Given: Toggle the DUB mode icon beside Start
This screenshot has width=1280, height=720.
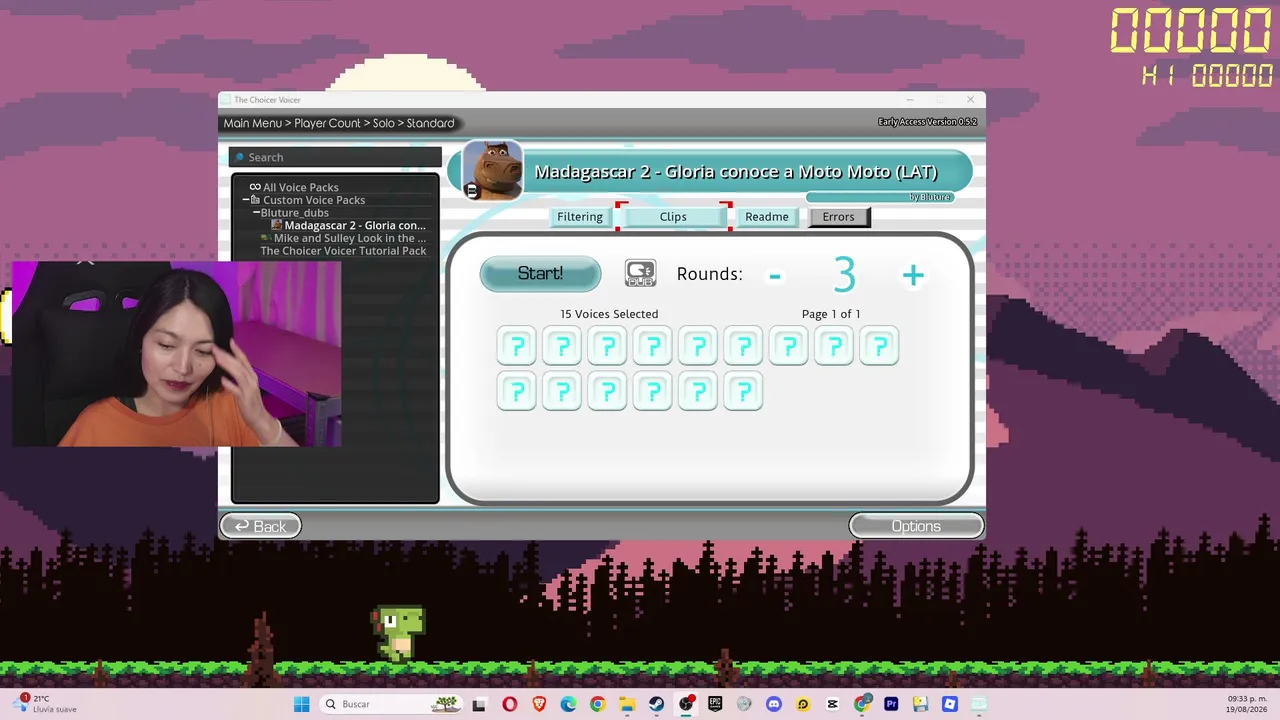Looking at the screenshot, I should pos(640,273).
